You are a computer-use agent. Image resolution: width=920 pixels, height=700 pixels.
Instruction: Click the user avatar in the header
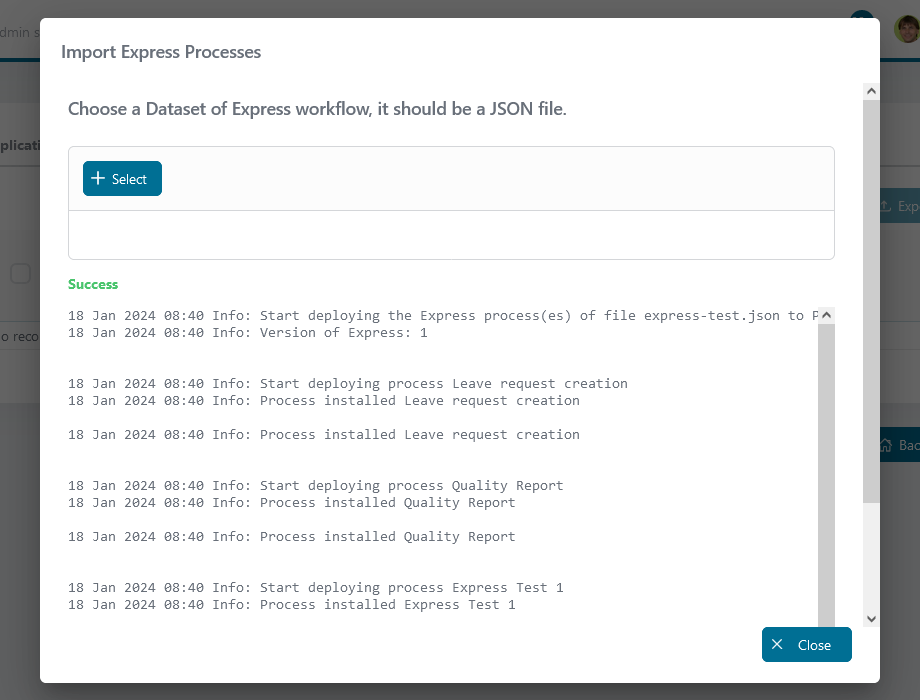907,28
